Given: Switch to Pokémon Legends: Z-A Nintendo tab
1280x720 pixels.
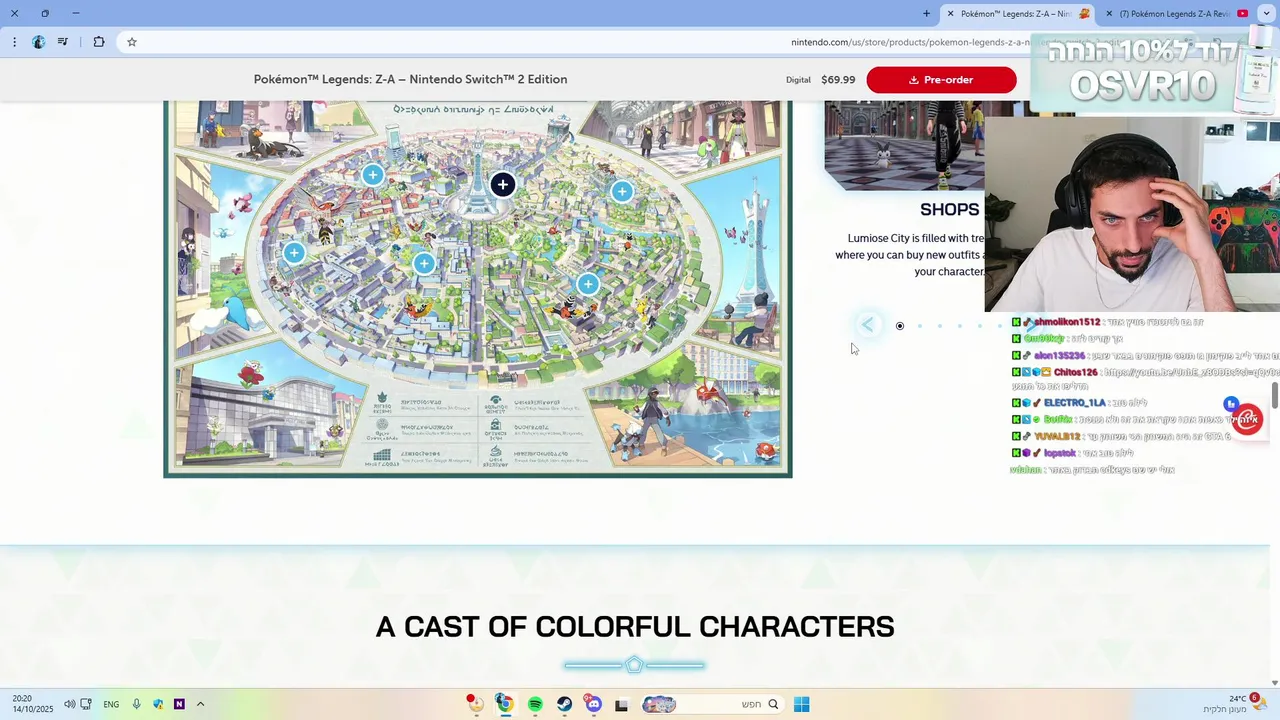Looking at the screenshot, I should point(1016,14).
